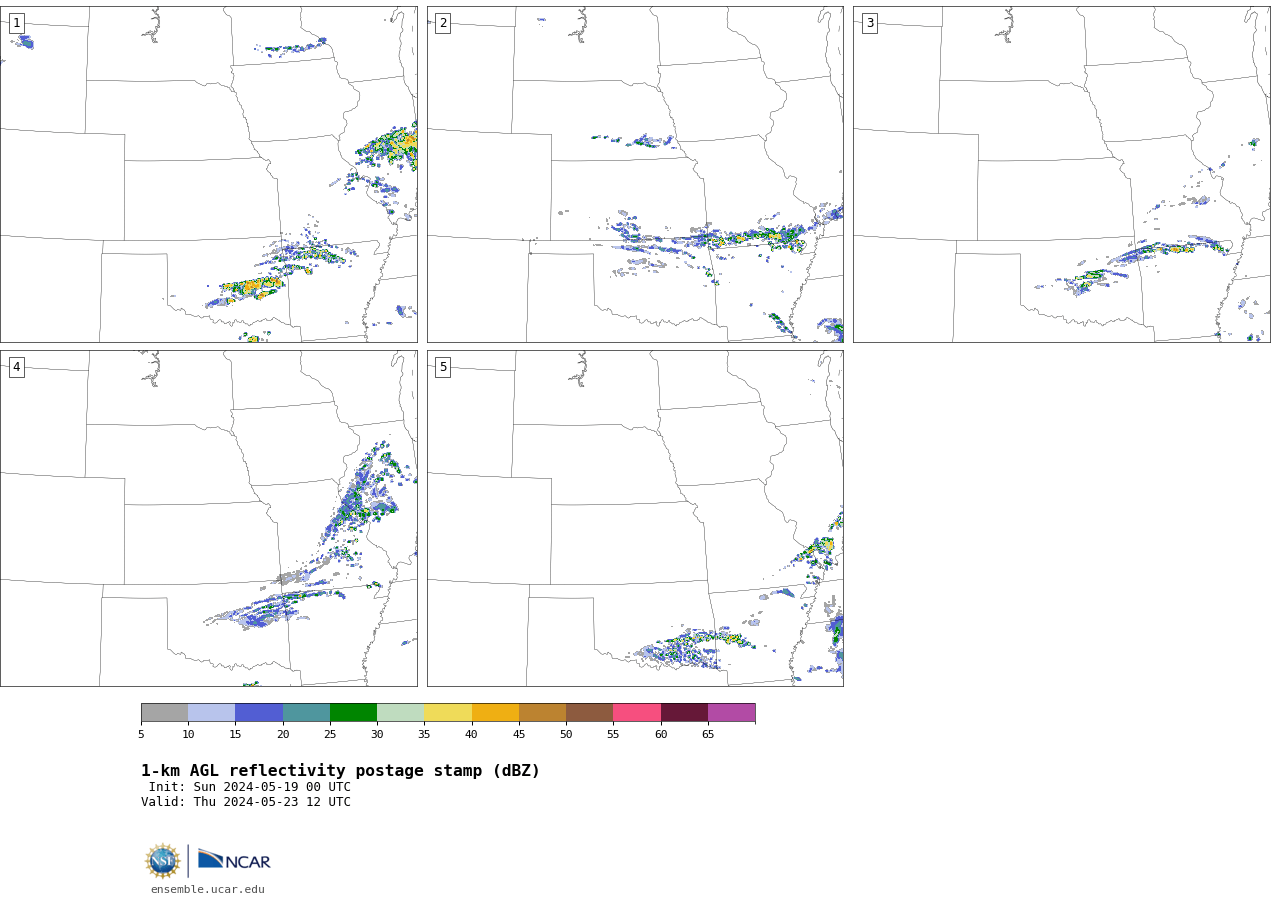Click the colorbar tick label '65'
1280x901 pixels.
[x=708, y=735]
